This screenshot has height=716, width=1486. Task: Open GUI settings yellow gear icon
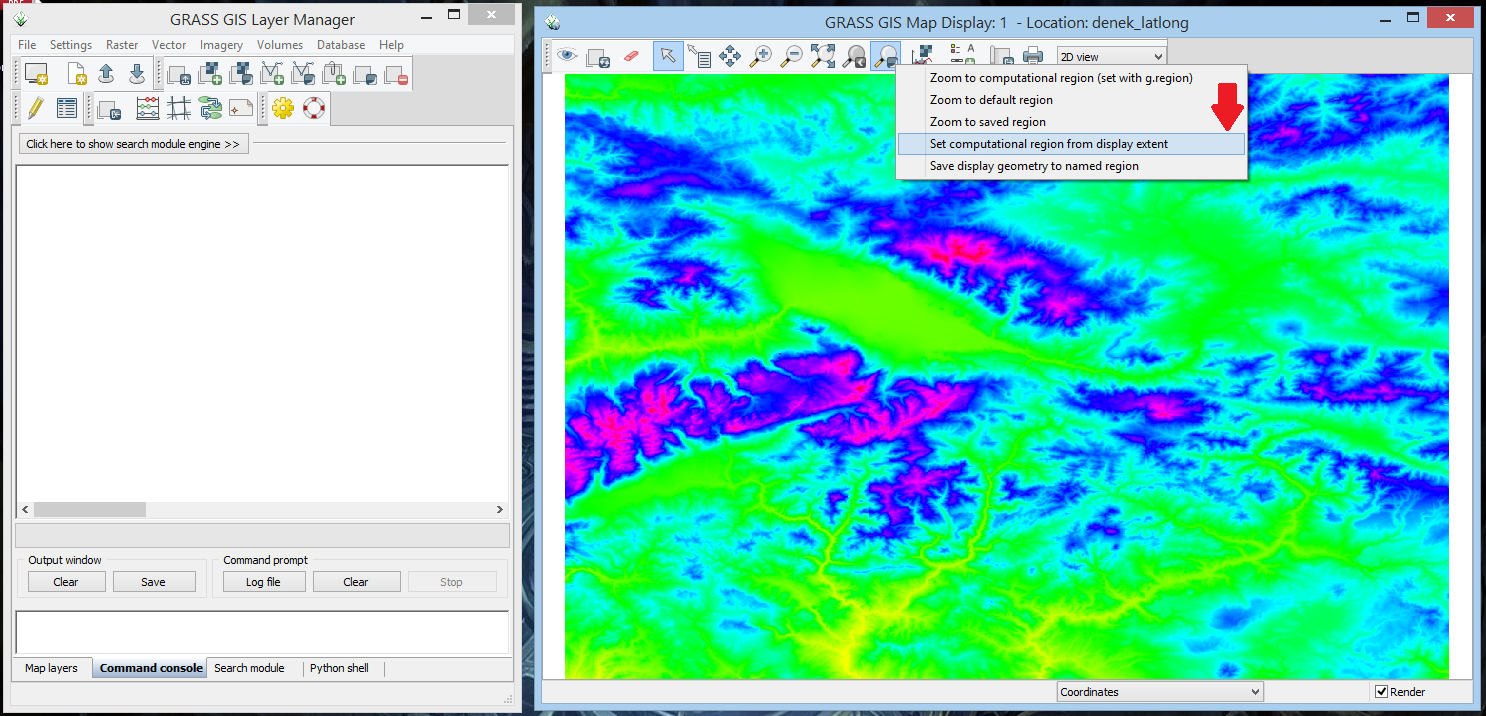(x=283, y=108)
